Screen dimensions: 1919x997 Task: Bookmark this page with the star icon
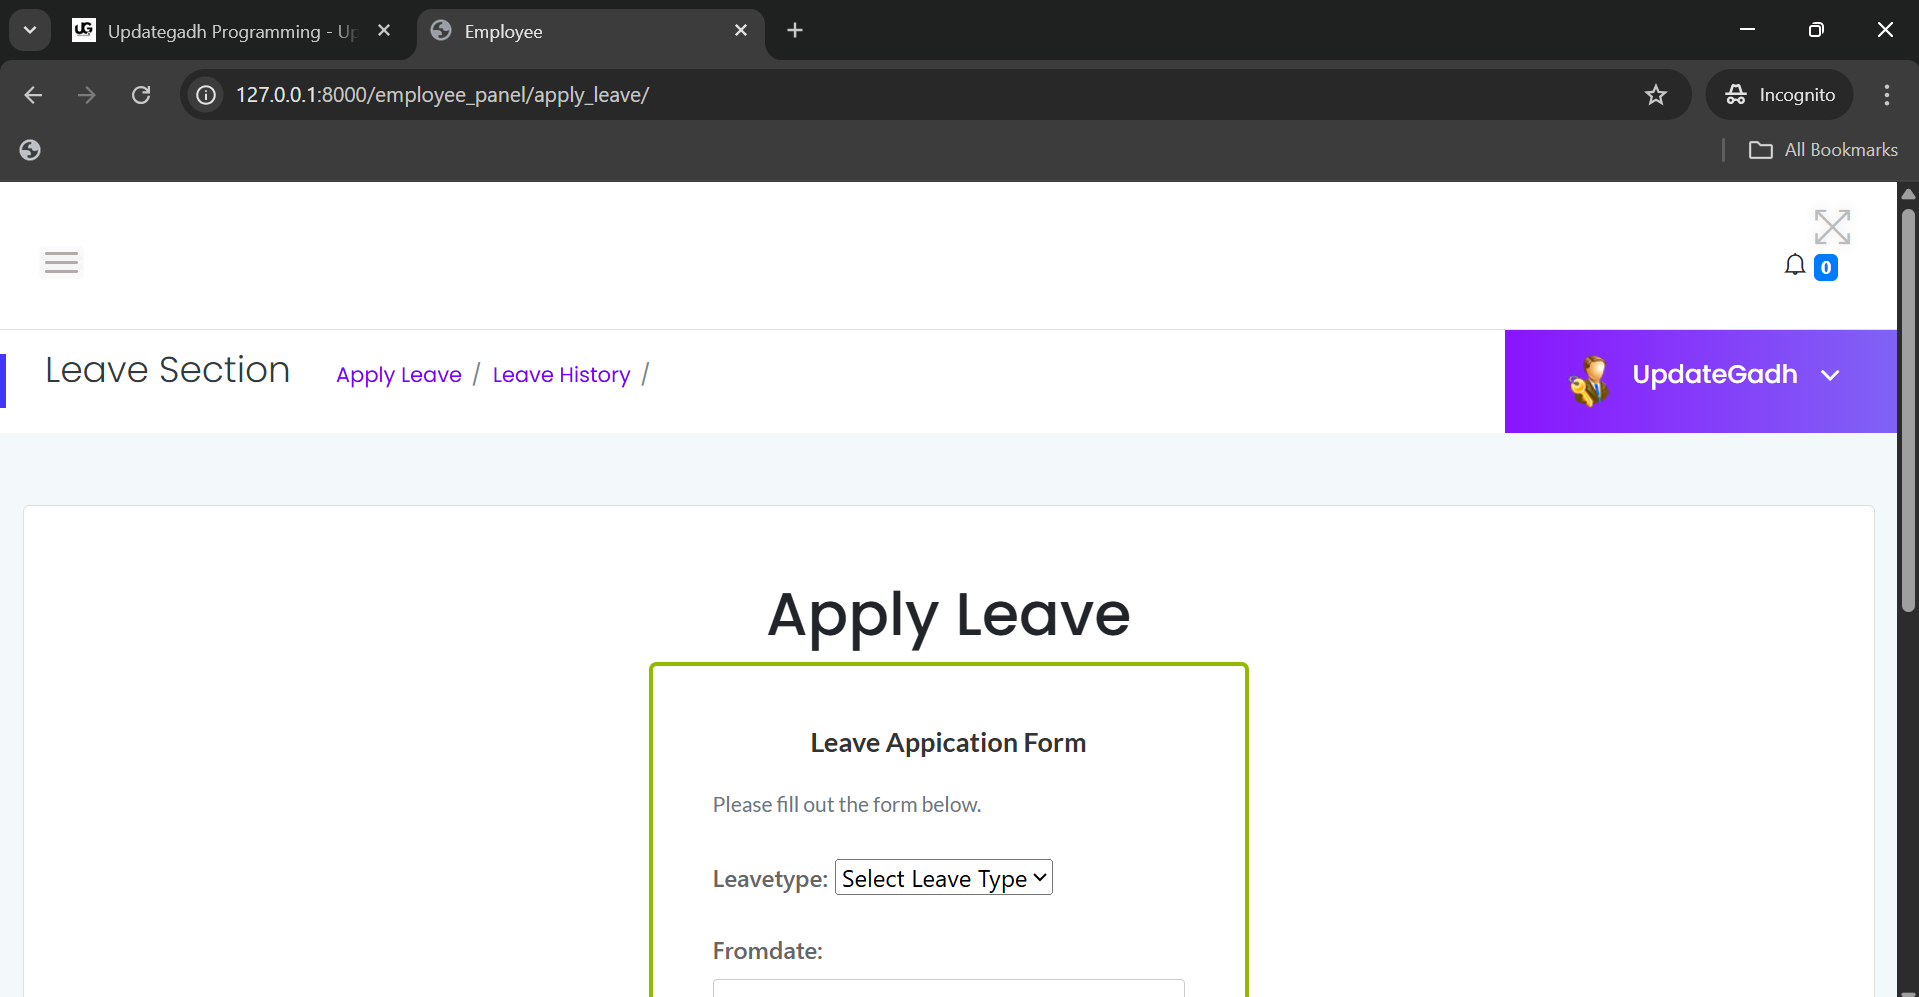point(1656,94)
